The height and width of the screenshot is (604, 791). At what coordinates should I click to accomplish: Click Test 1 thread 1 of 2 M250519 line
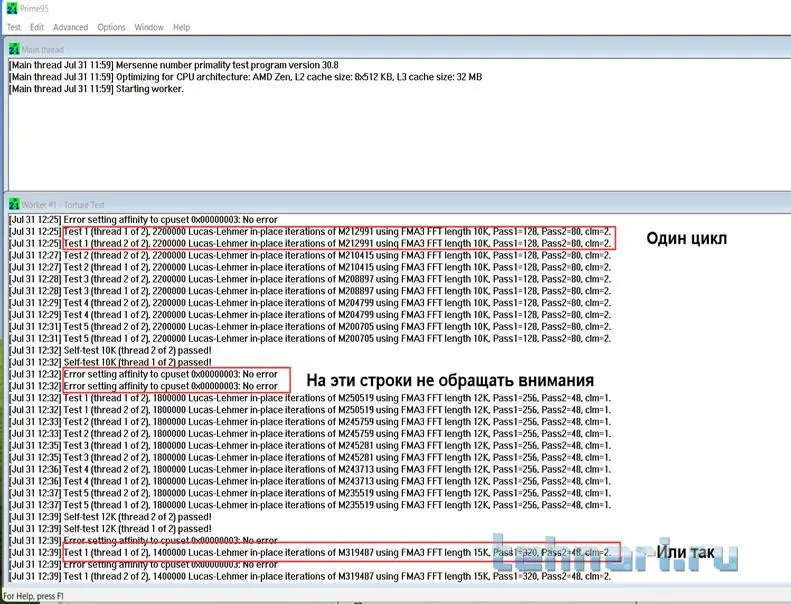310,398
